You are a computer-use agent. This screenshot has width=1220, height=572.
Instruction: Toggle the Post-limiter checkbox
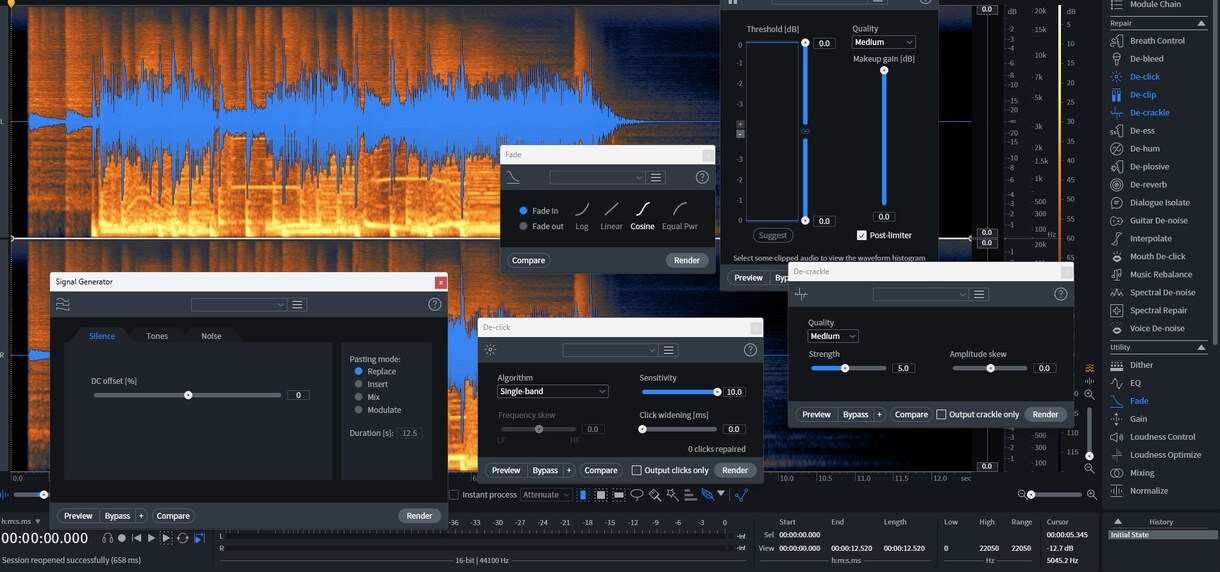point(862,235)
